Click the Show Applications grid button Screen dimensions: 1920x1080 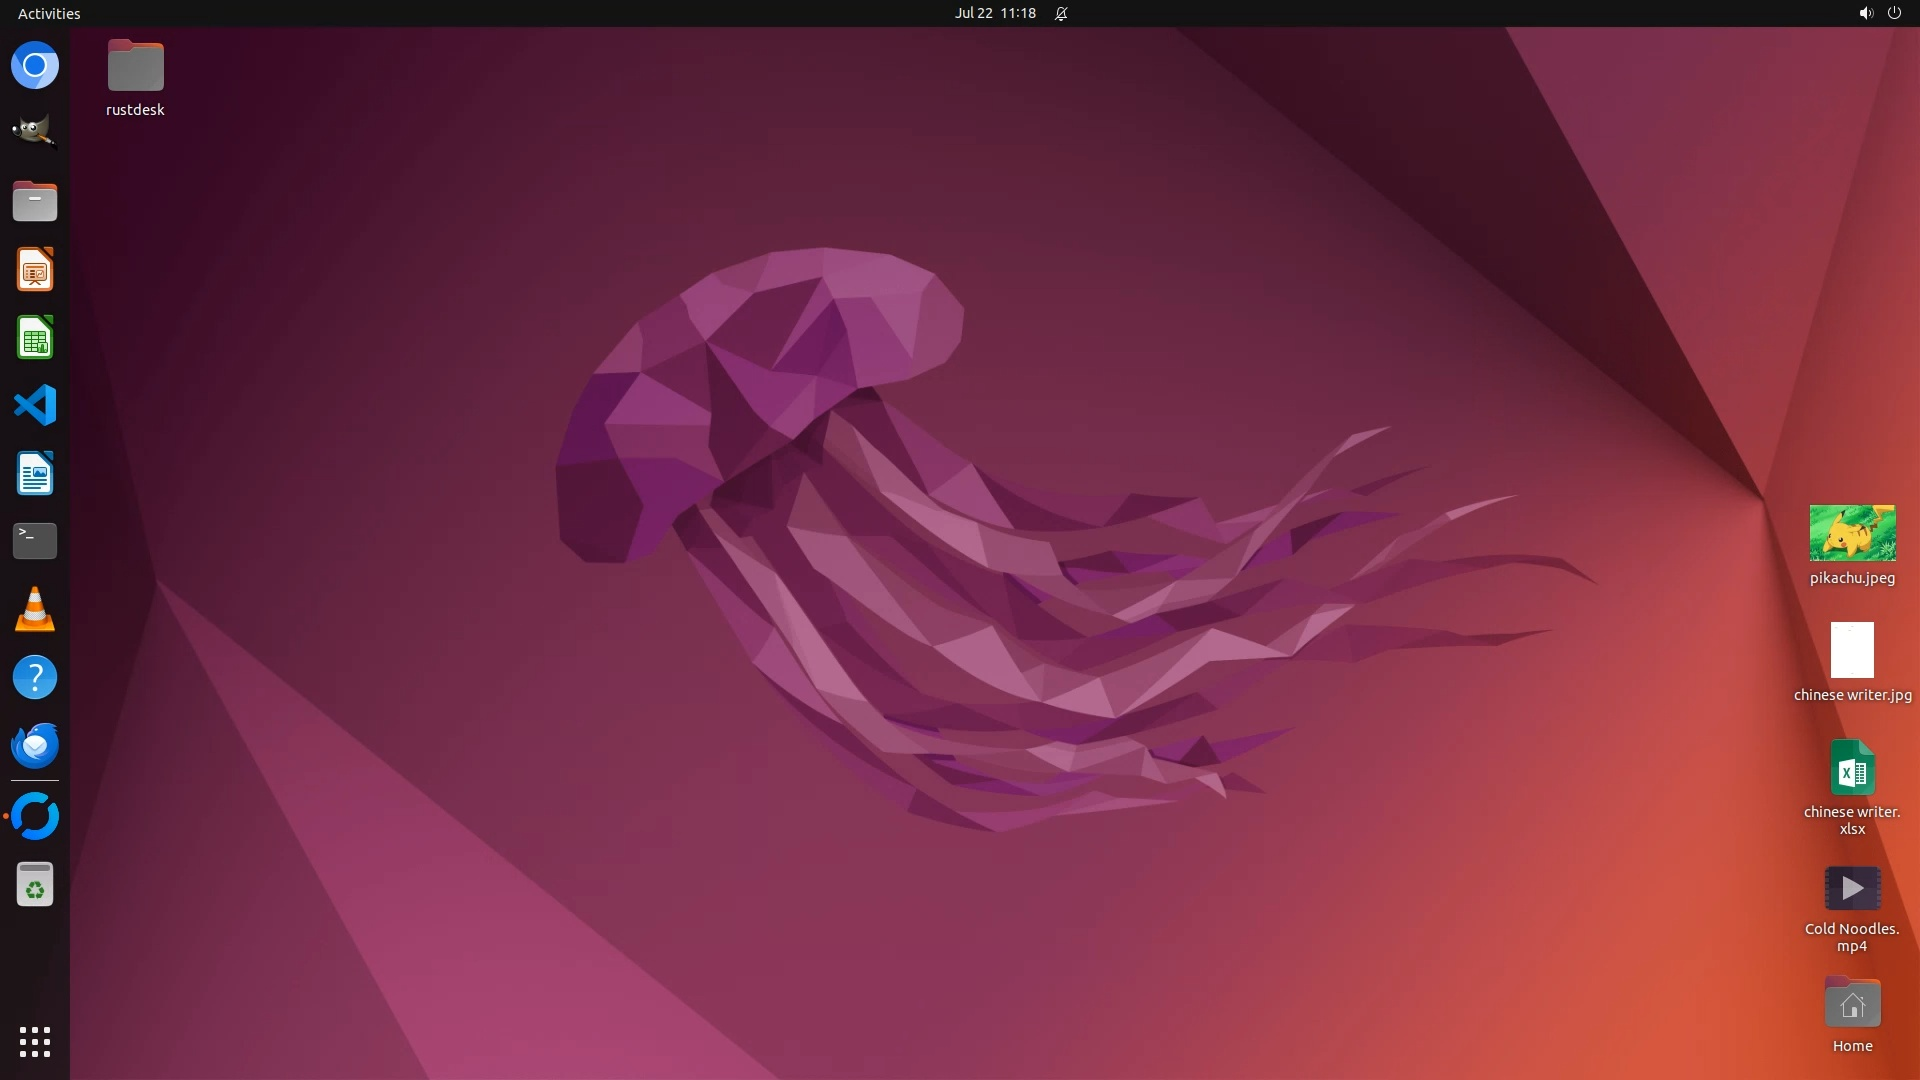[35, 1042]
